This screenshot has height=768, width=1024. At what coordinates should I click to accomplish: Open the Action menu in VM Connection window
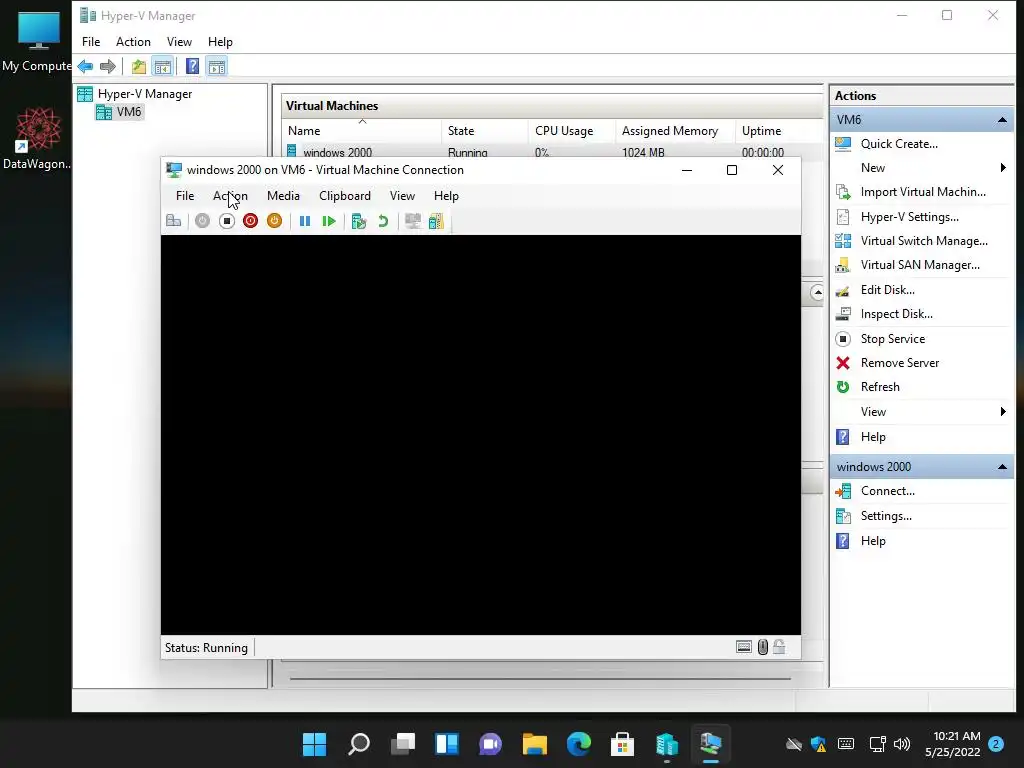(230, 196)
